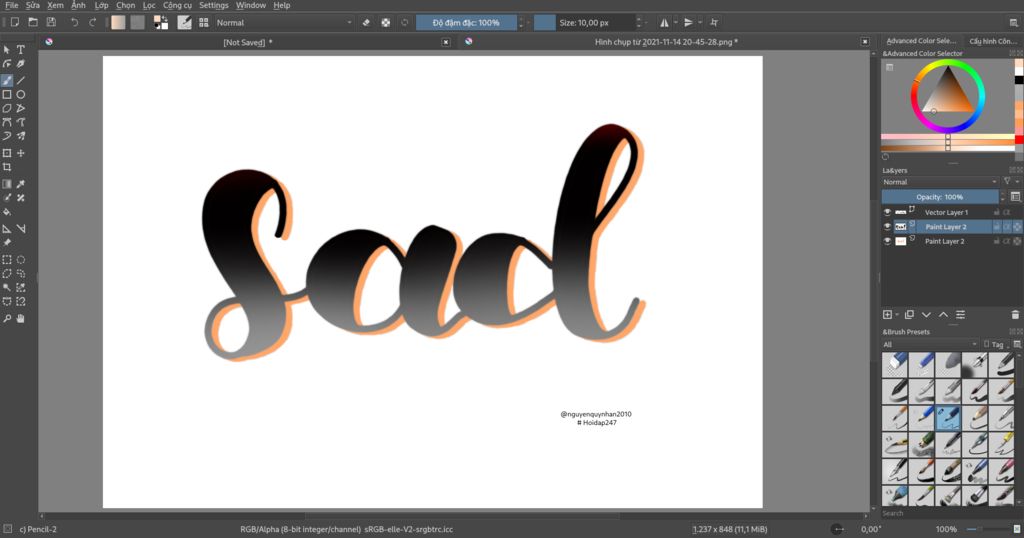
Task: Select the Calligraphy tool
Action: [21, 64]
